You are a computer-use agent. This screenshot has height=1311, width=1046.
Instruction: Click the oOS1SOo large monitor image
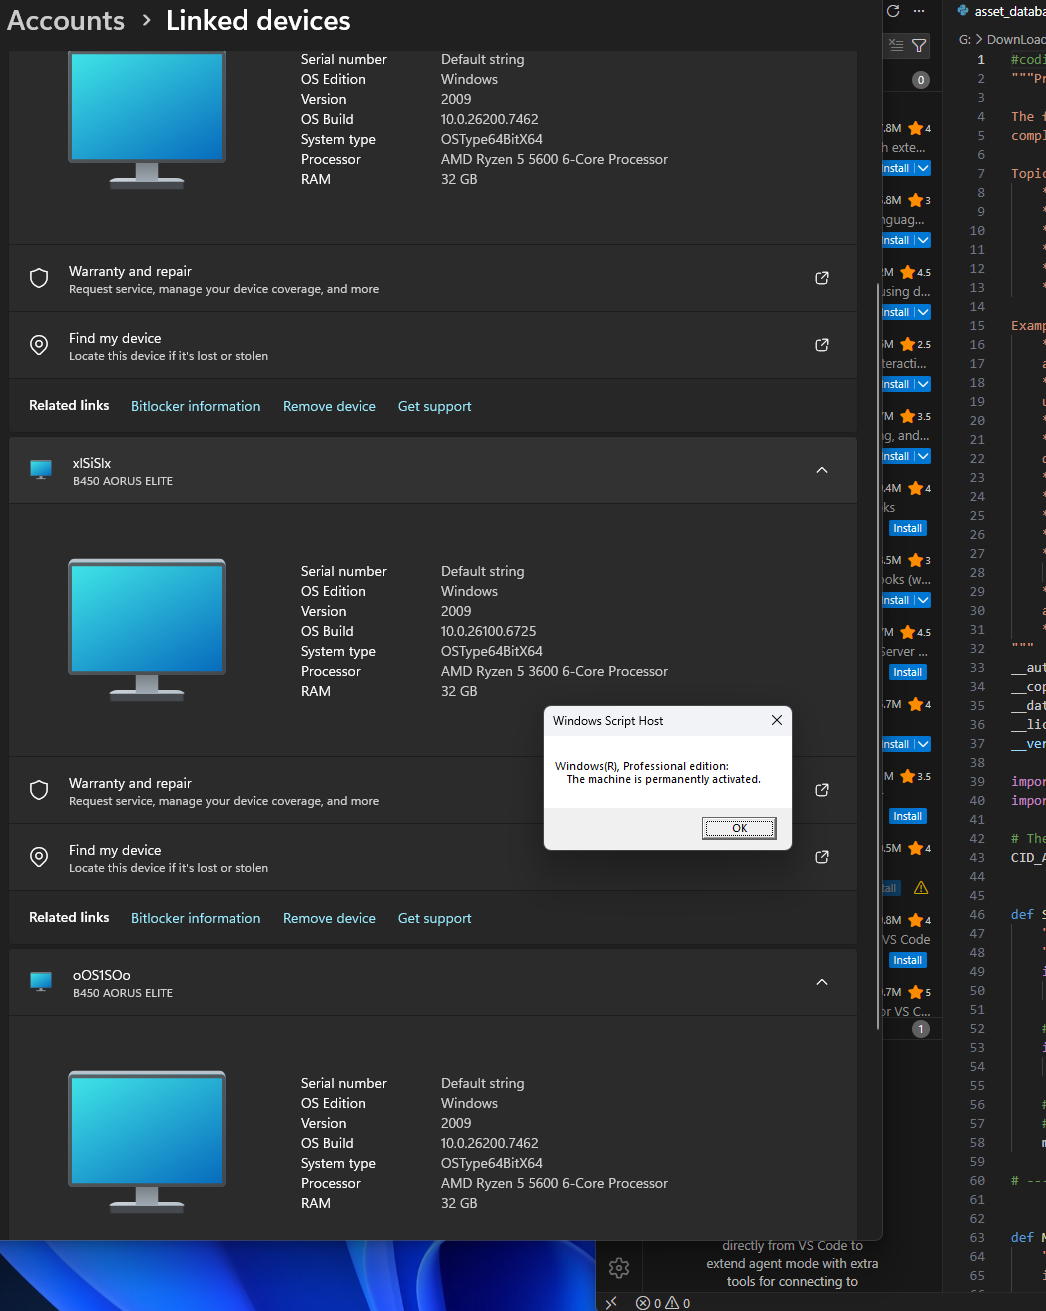tap(147, 1142)
